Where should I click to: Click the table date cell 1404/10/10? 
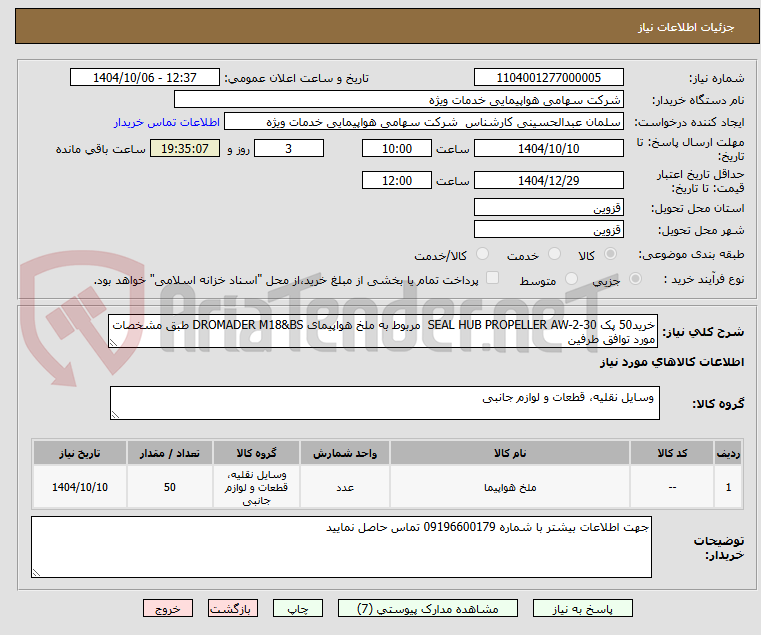point(80,487)
